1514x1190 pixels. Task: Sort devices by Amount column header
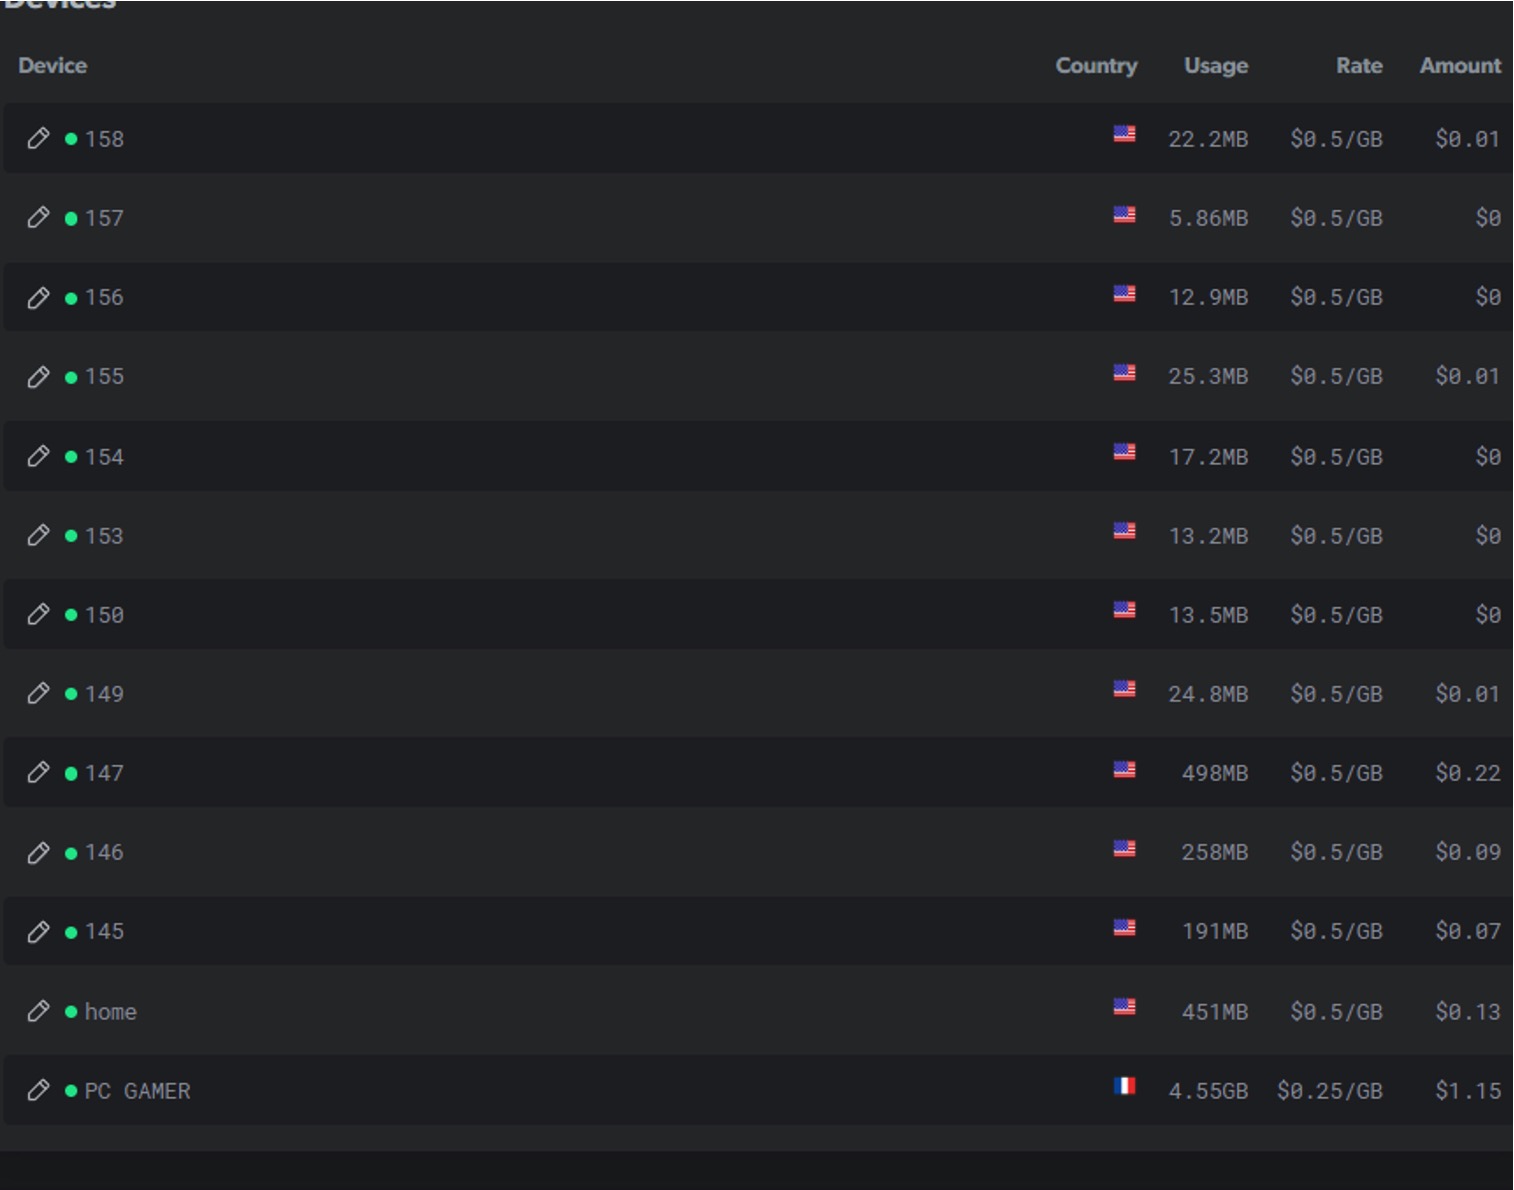tap(1460, 66)
